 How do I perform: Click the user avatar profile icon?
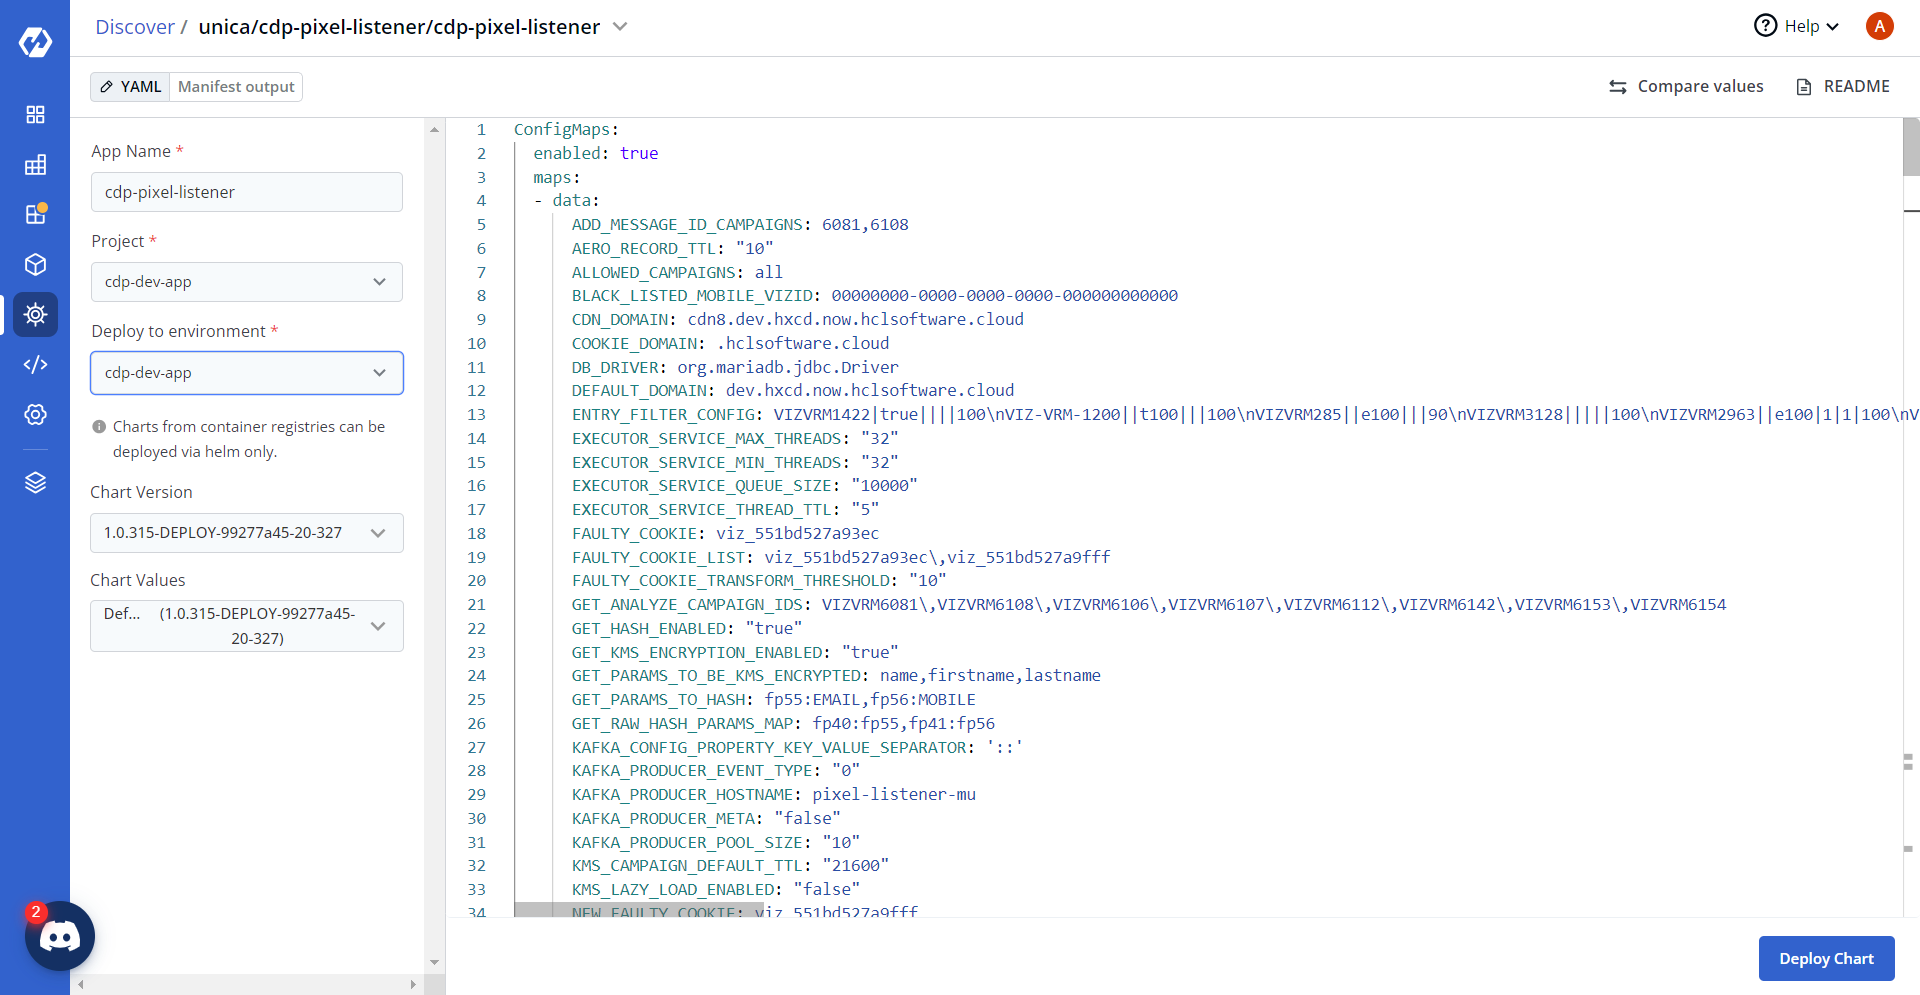1879,26
